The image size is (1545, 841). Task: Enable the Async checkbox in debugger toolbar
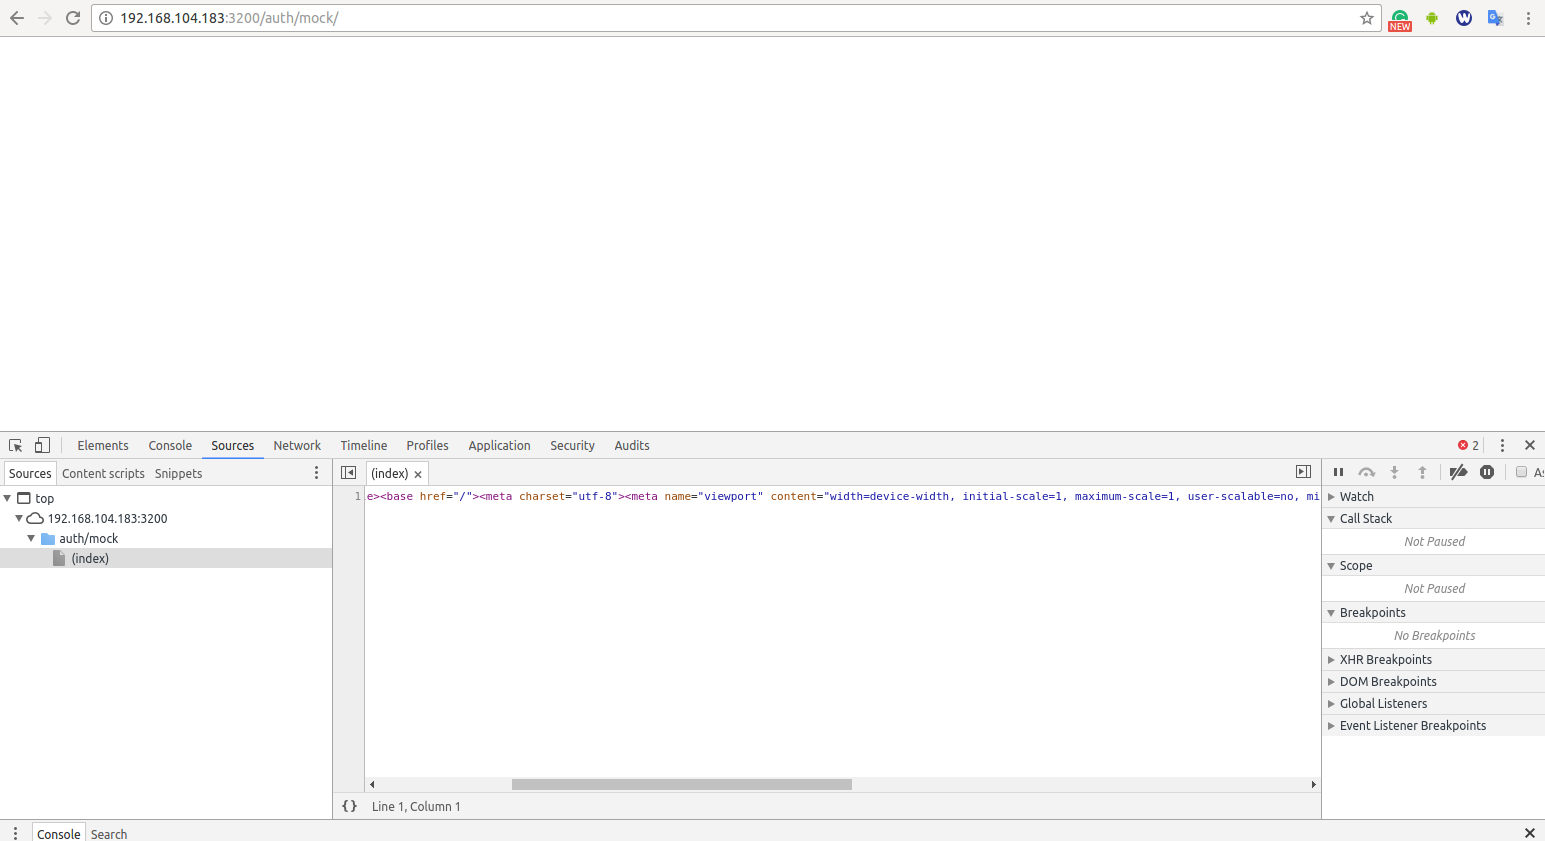click(1522, 472)
